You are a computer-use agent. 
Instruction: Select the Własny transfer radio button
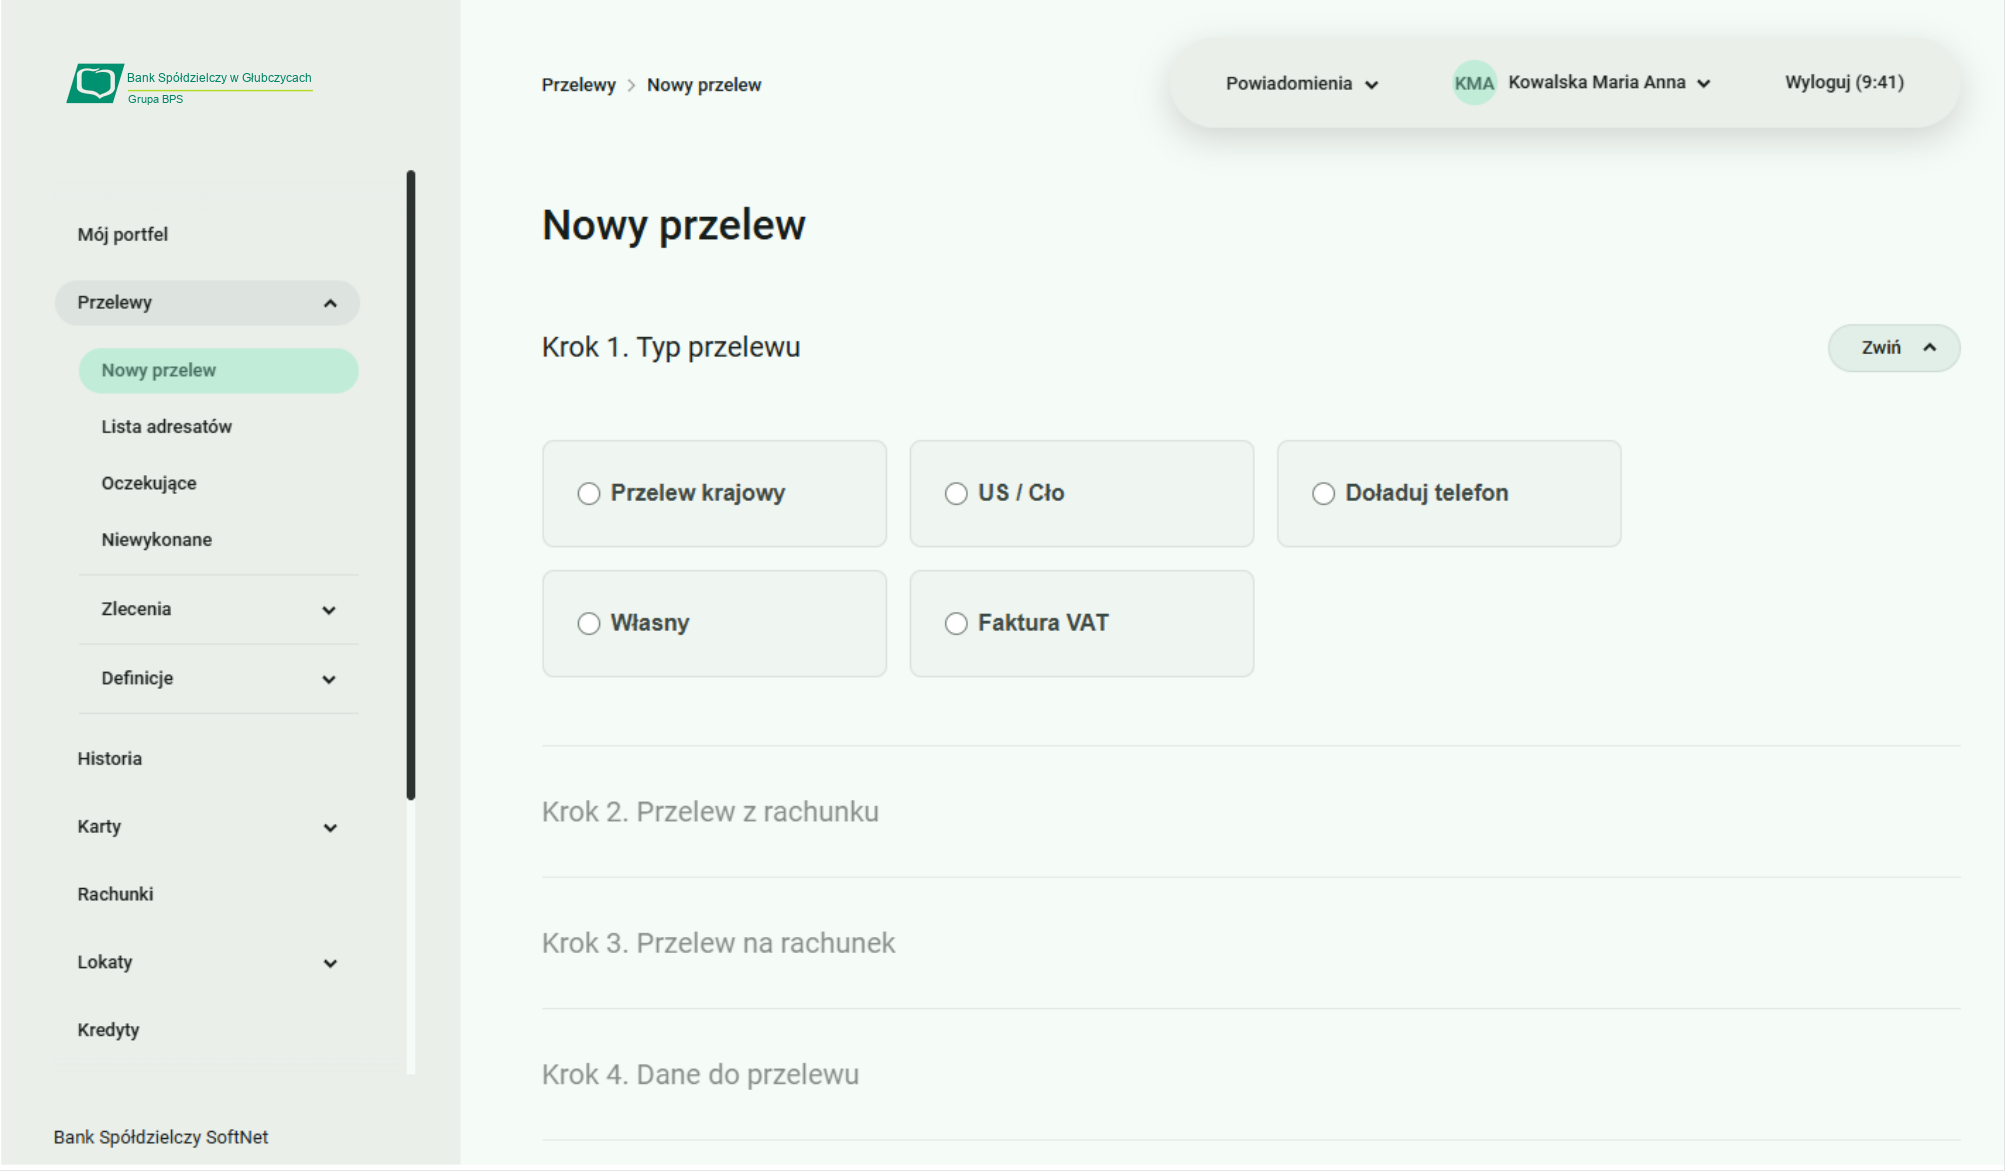click(589, 624)
